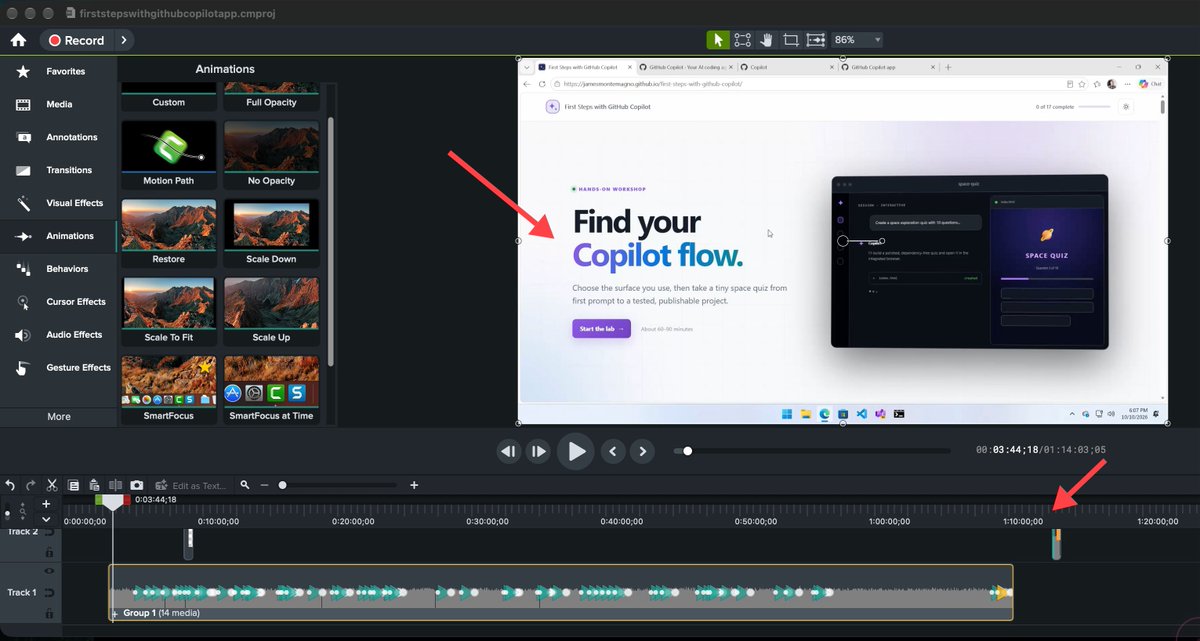Undo the last timeline edit

10,485
